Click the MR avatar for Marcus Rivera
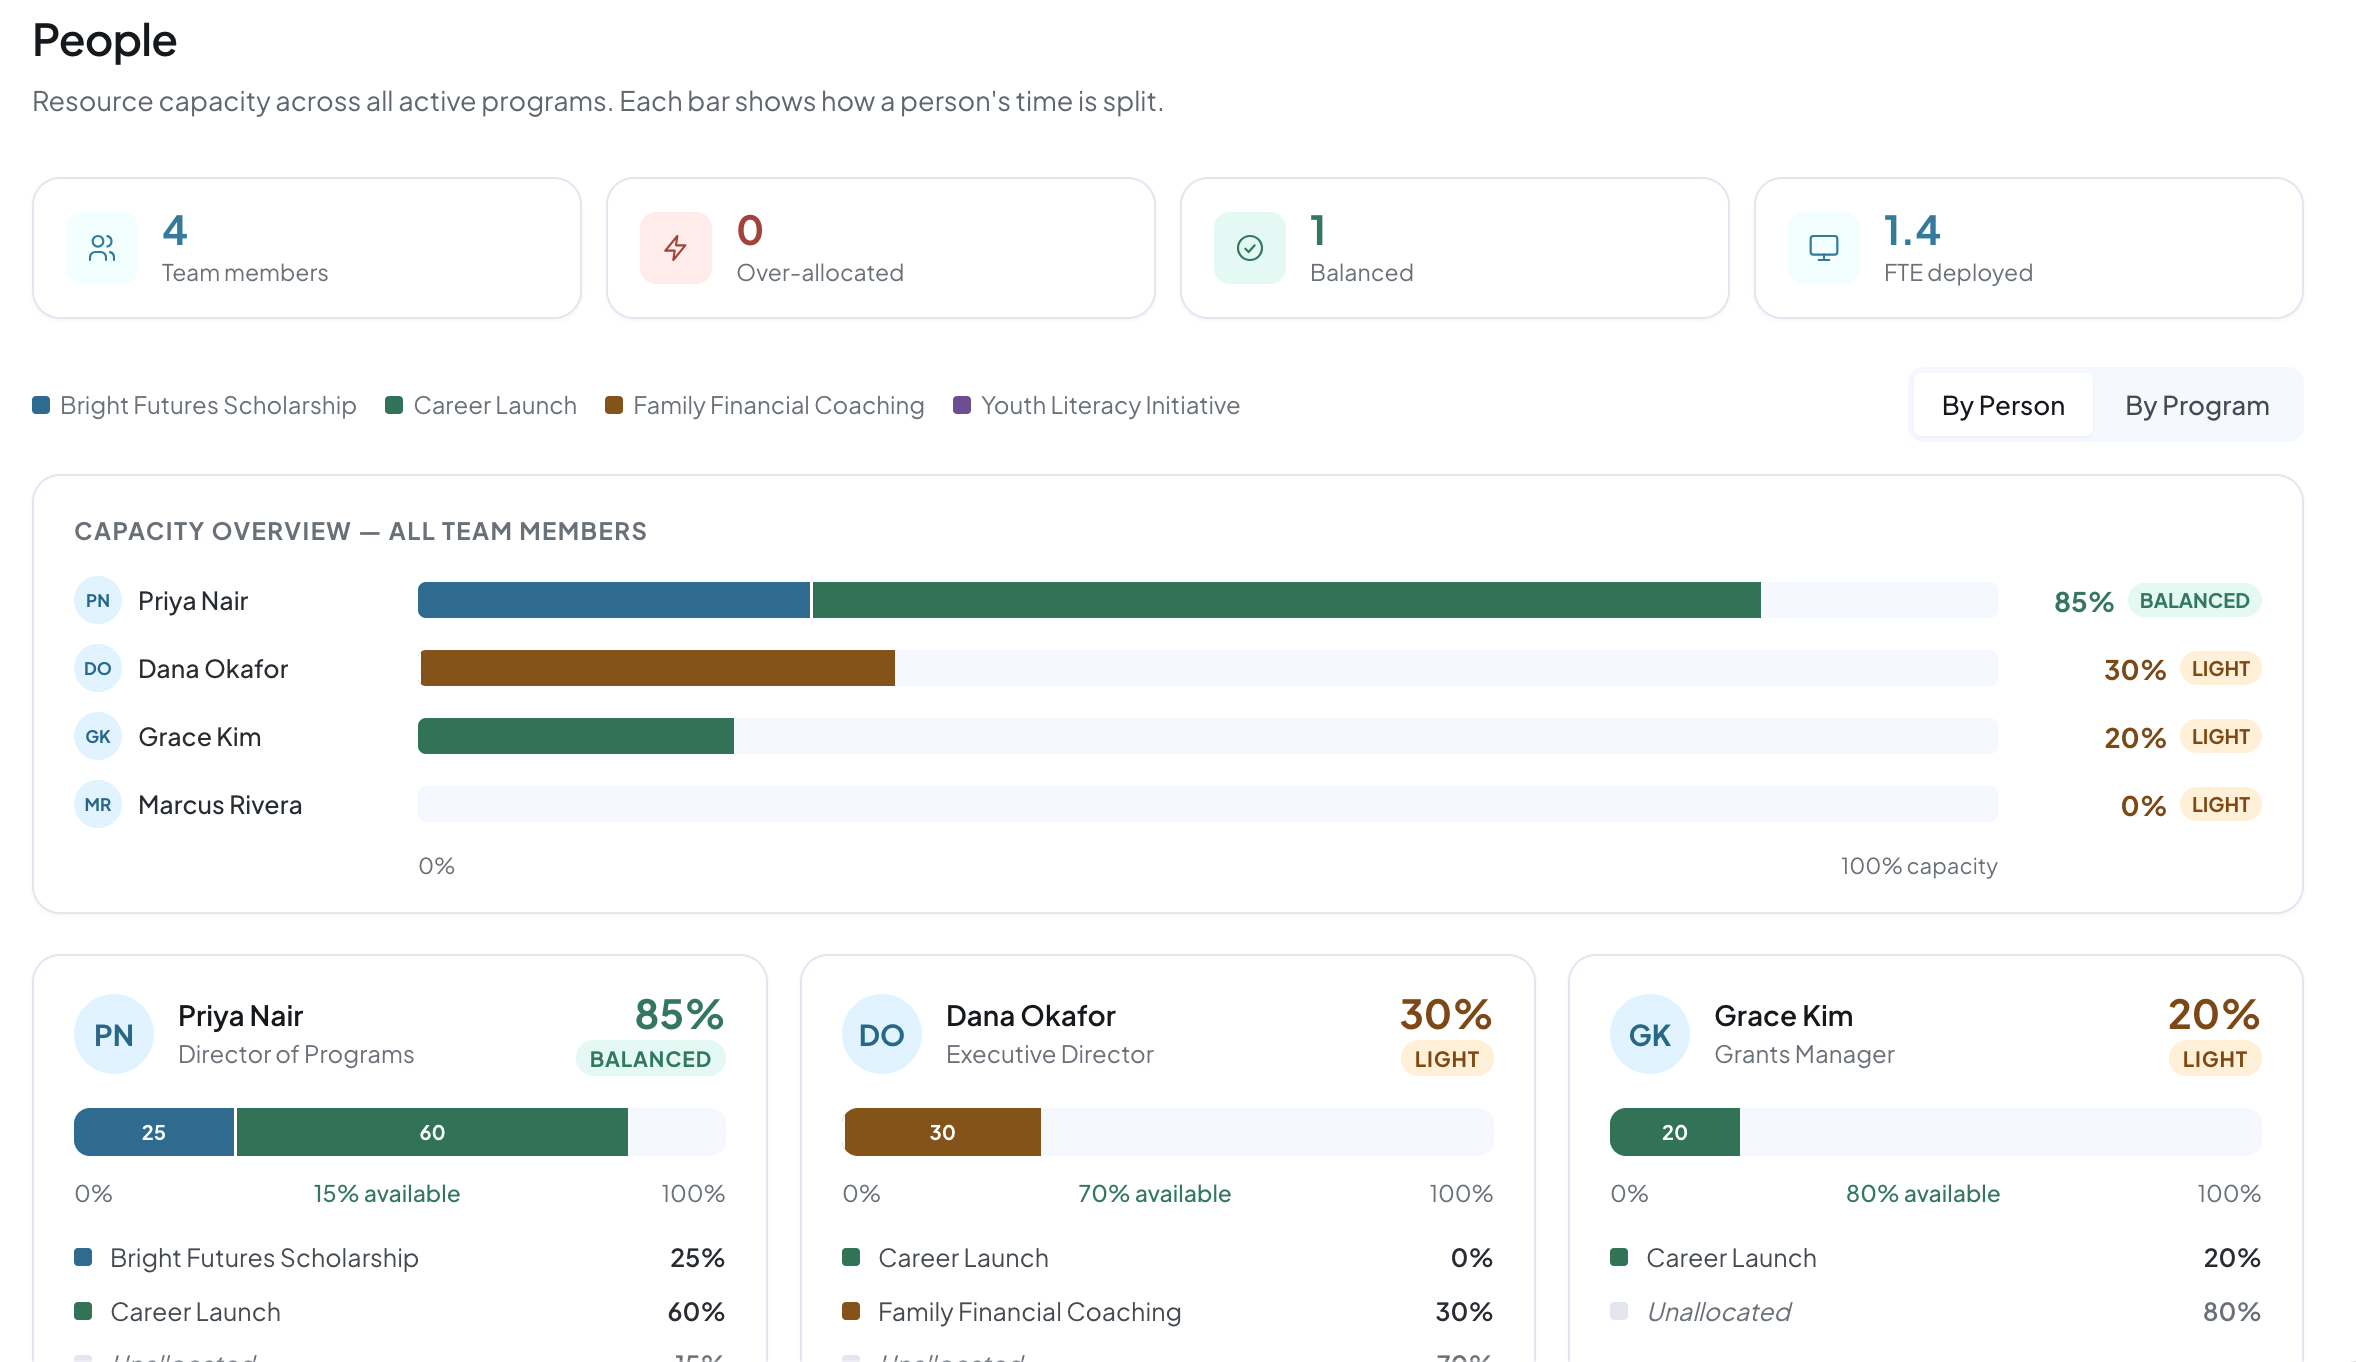The width and height of the screenshot is (2356, 1362). (98, 804)
